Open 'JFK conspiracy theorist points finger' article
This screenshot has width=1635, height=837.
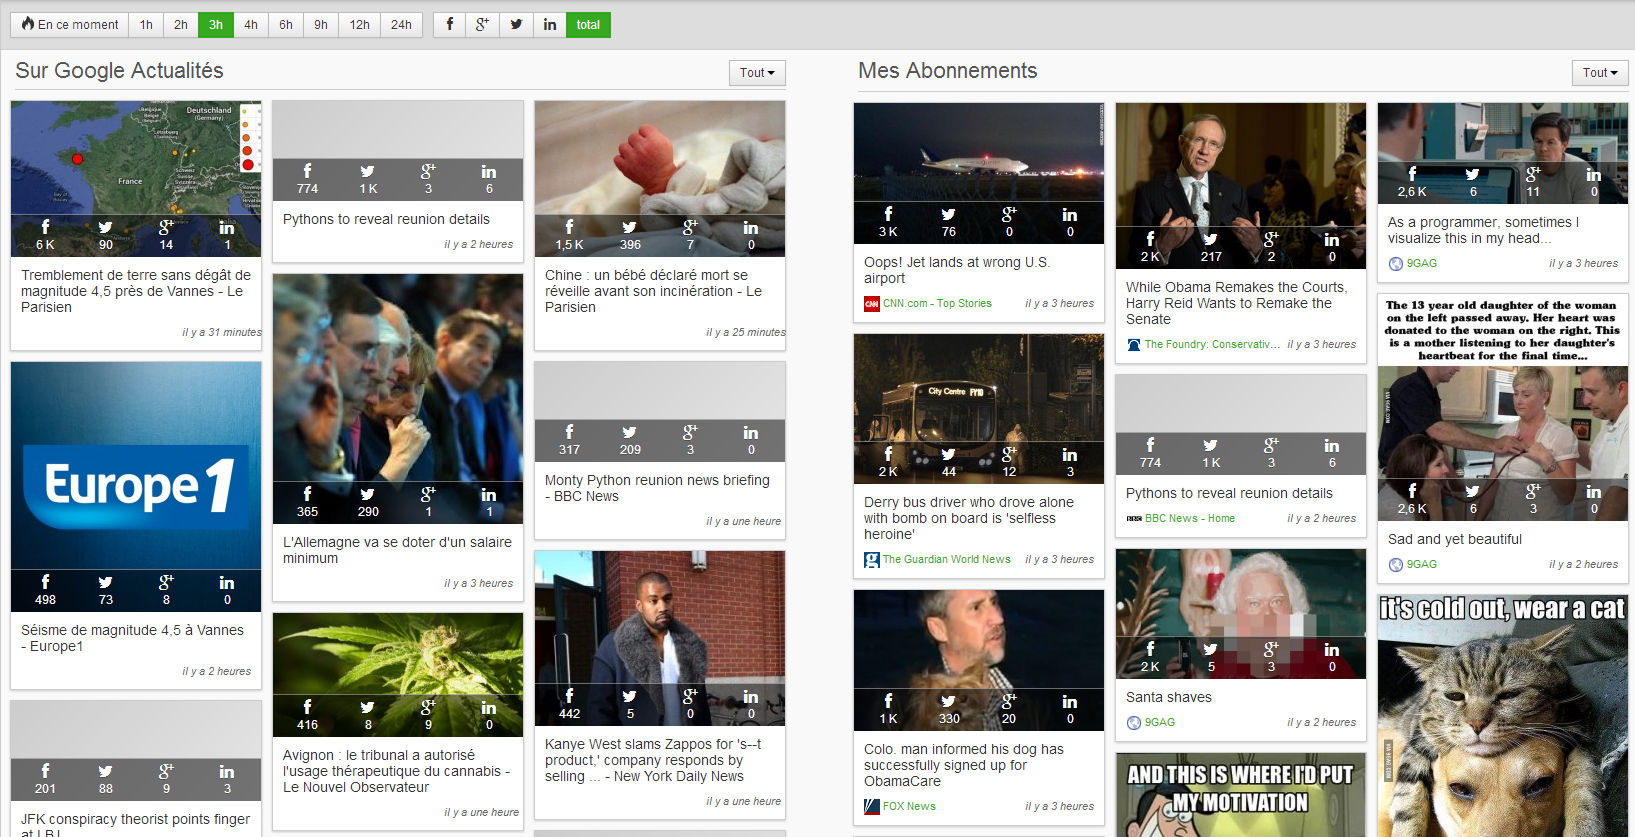tap(135, 825)
